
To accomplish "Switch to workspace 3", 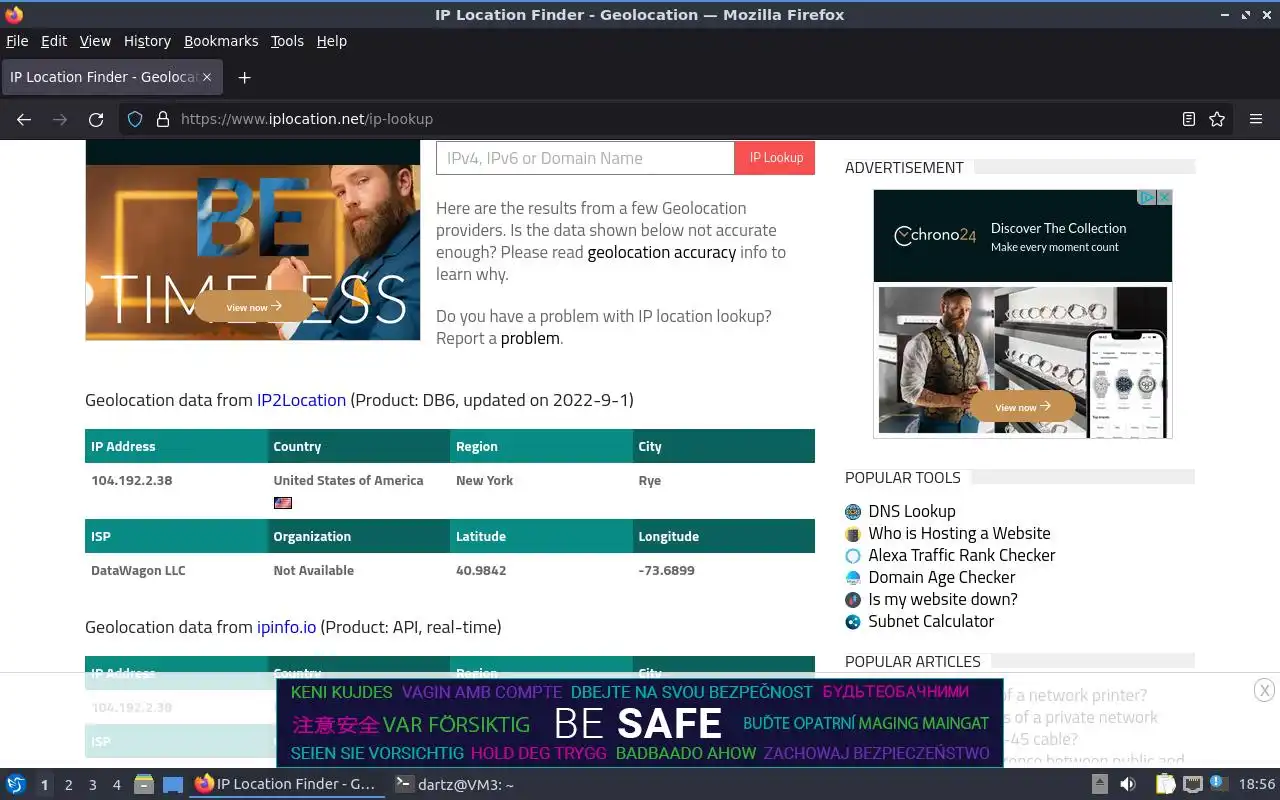I will click(92, 785).
